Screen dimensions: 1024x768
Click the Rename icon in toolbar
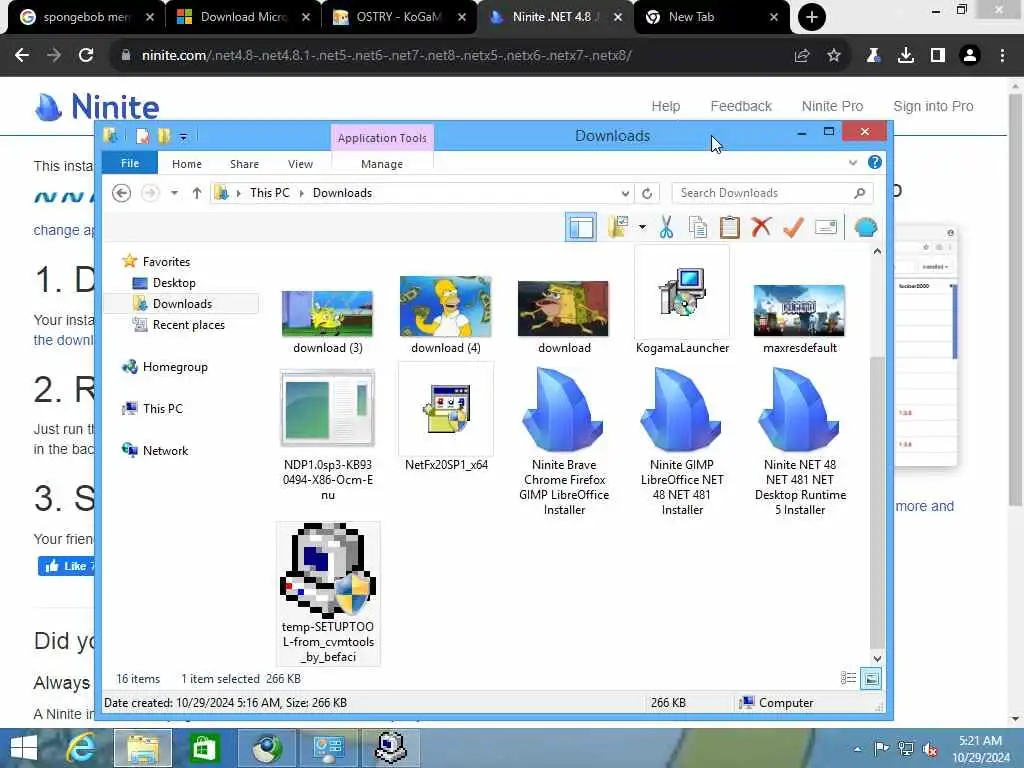pyautogui.click(x=825, y=227)
